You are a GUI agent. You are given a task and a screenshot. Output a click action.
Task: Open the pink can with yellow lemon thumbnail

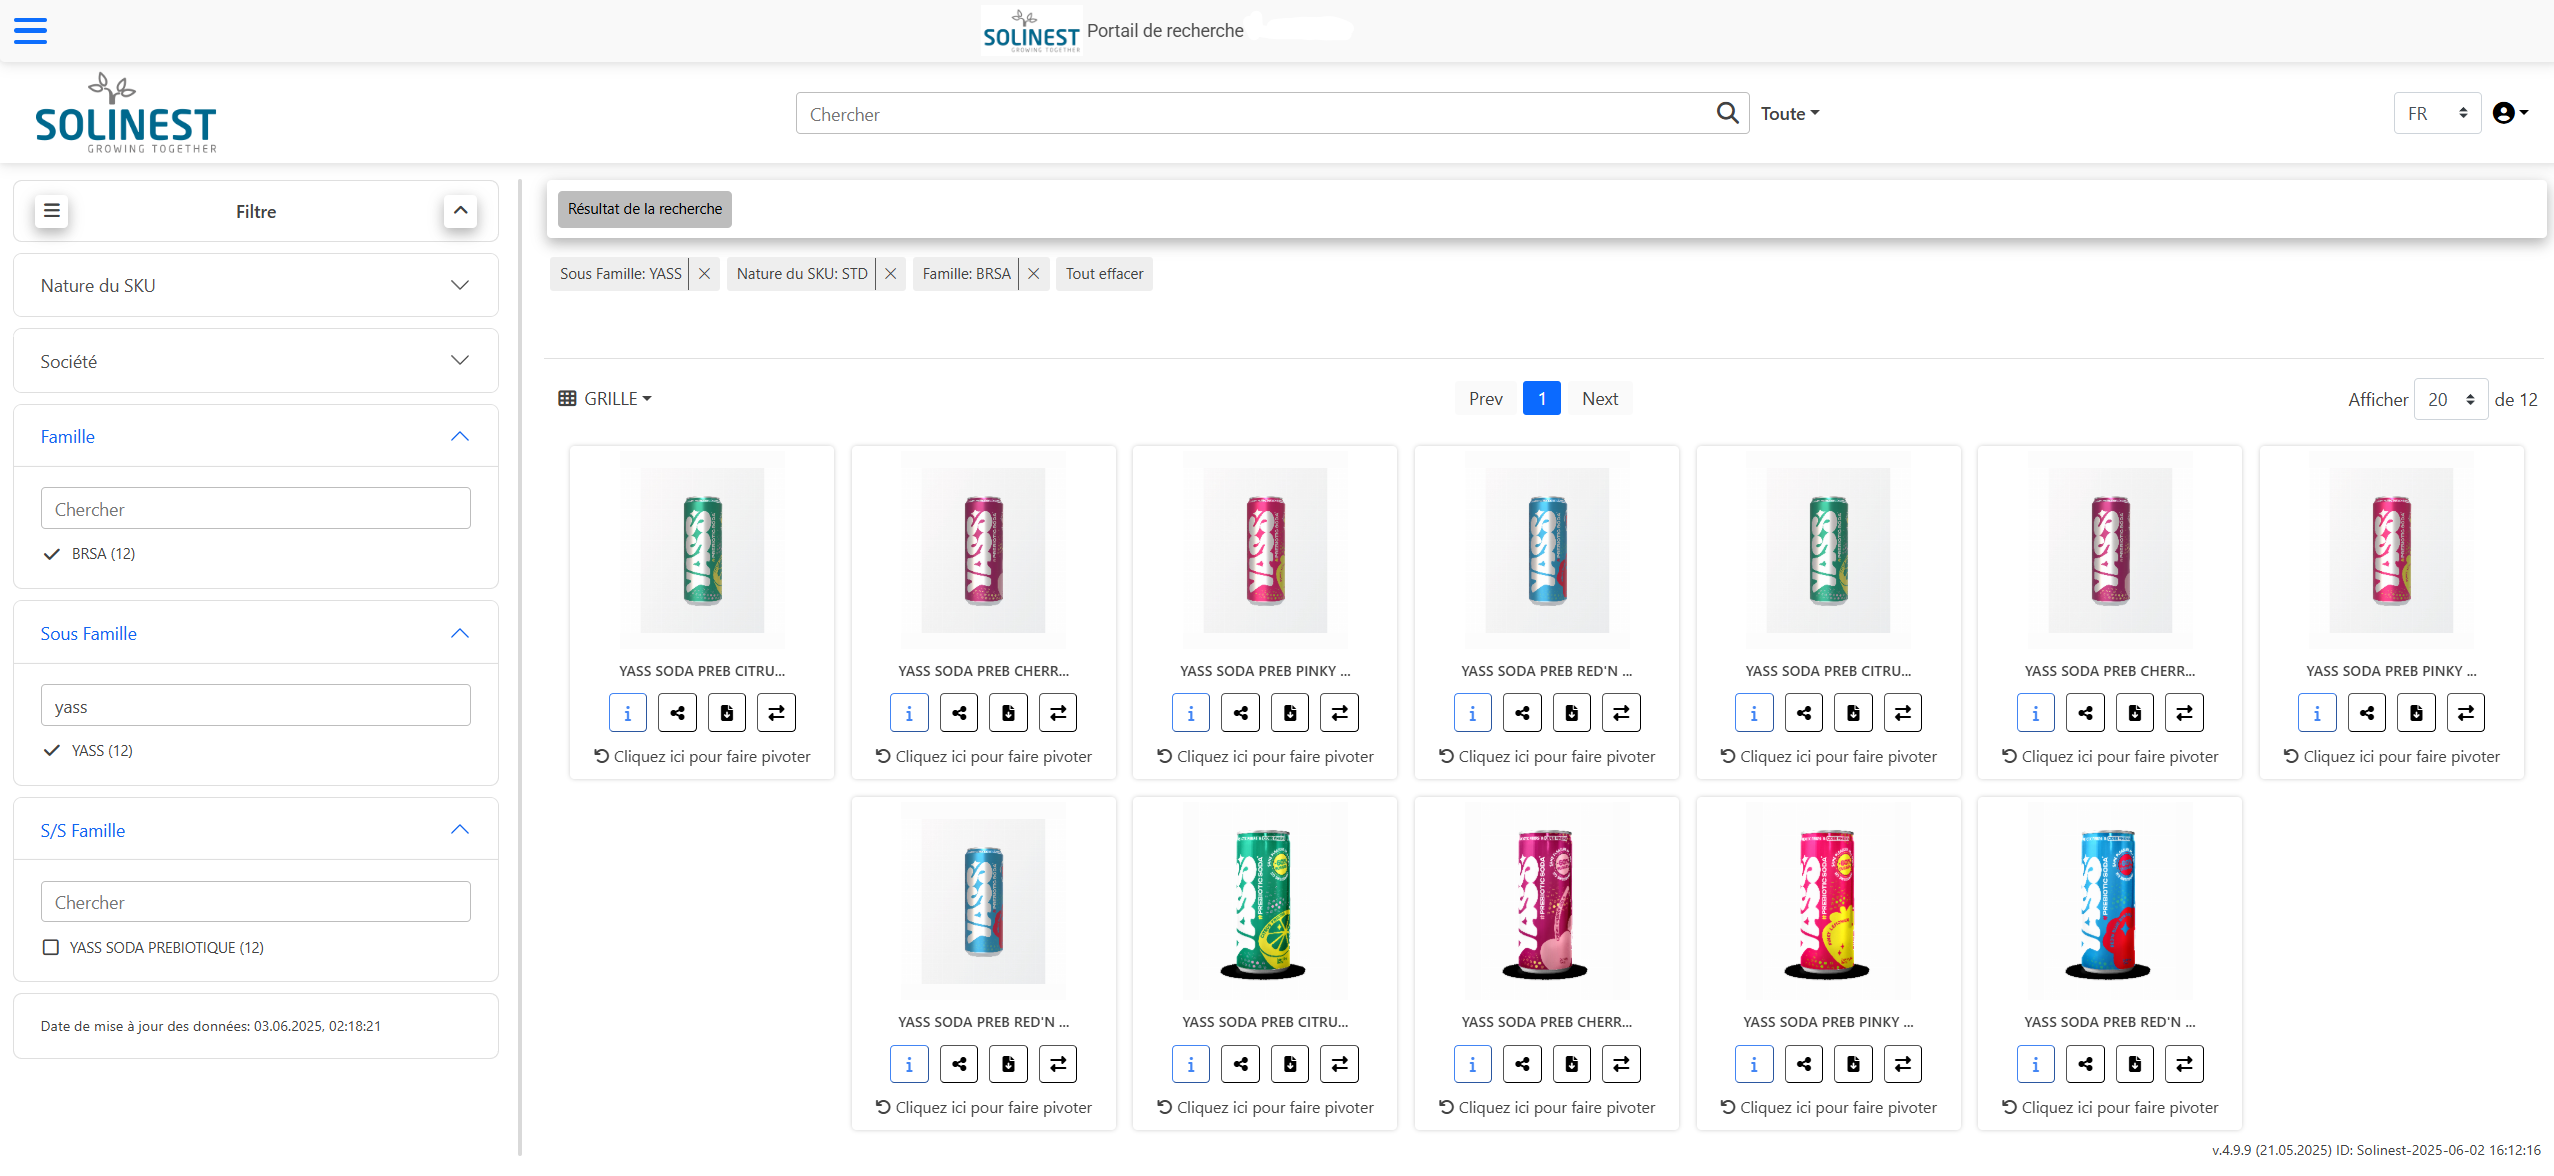[1828, 901]
